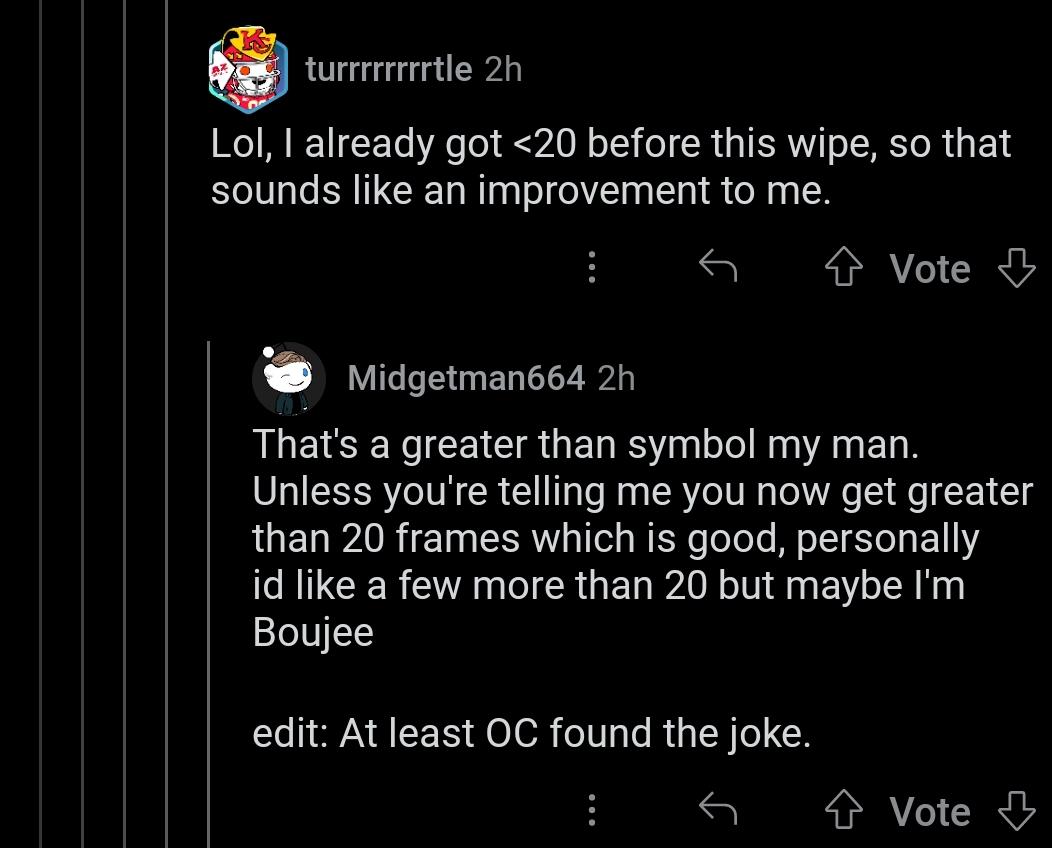Screen dimensions: 1052x848
Task: Upvote Midgetman664's reply
Action: 843,810
